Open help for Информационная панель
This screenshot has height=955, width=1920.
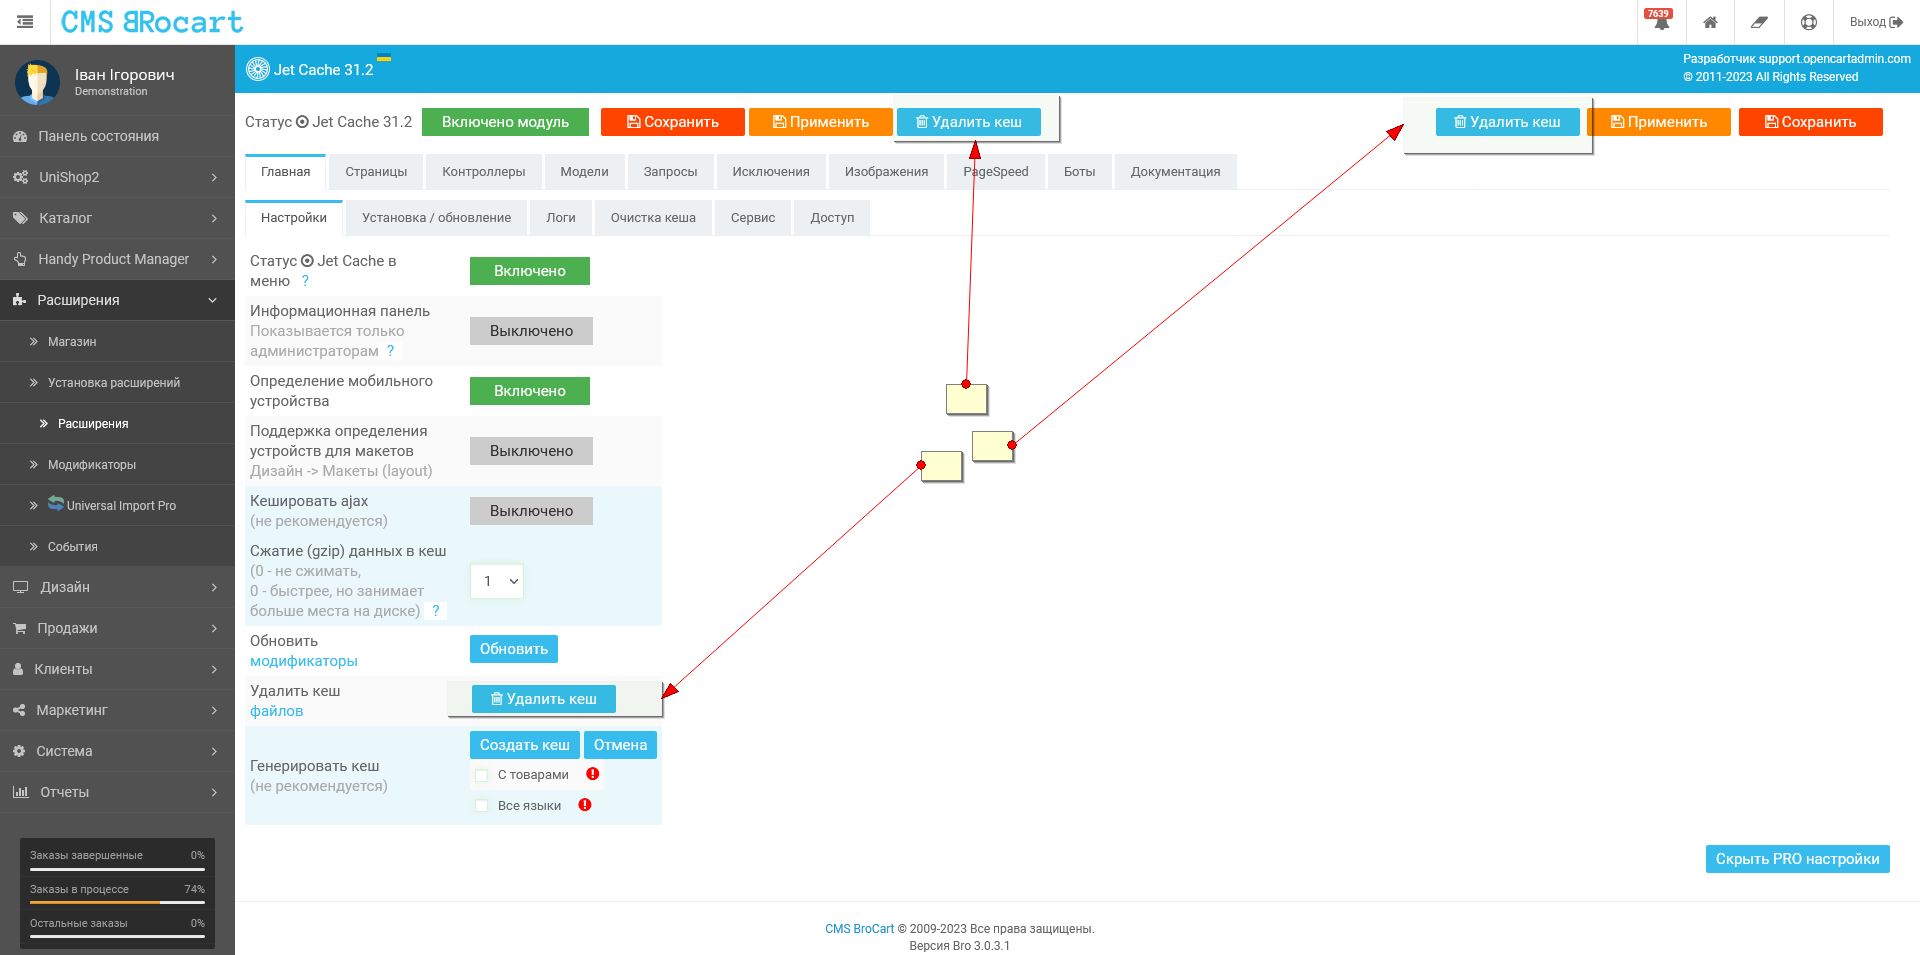391,351
